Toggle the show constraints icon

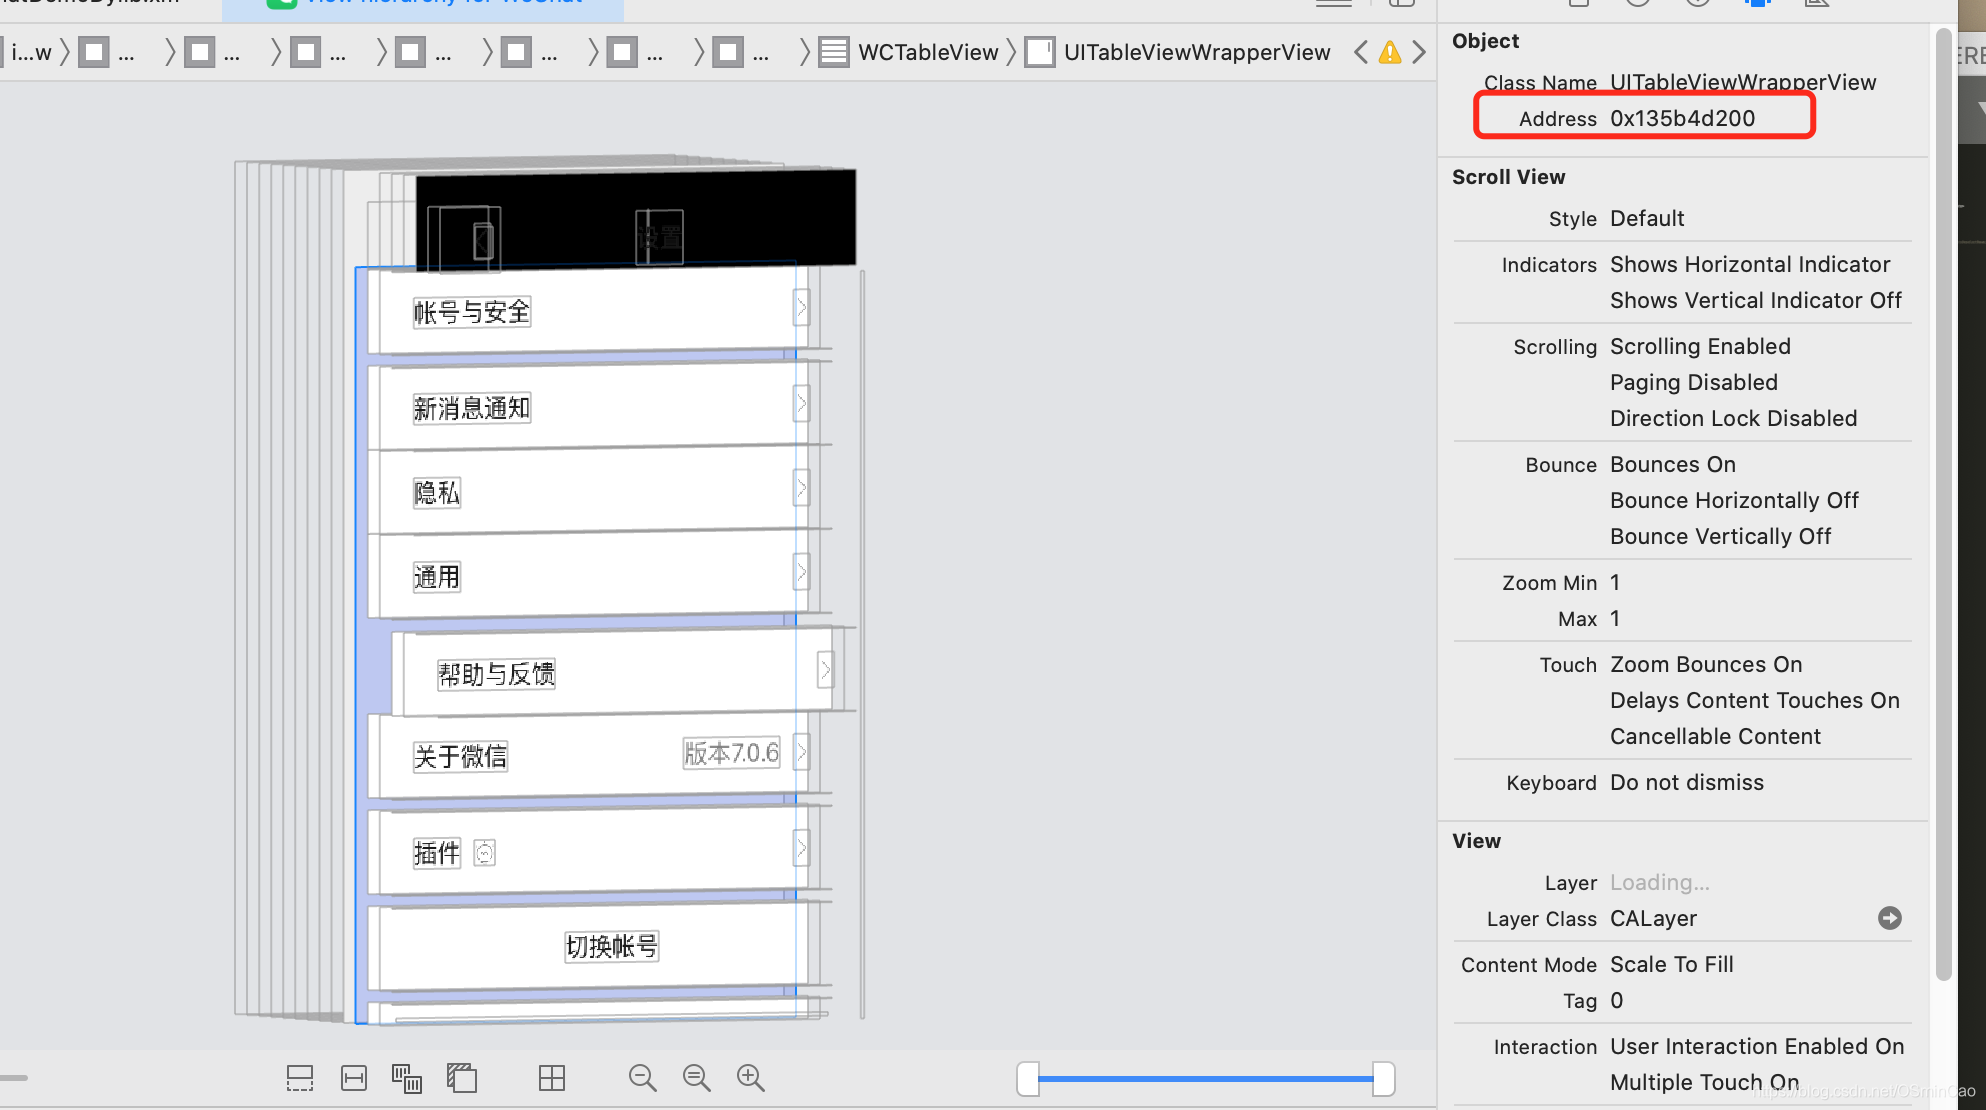(353, 1078)
